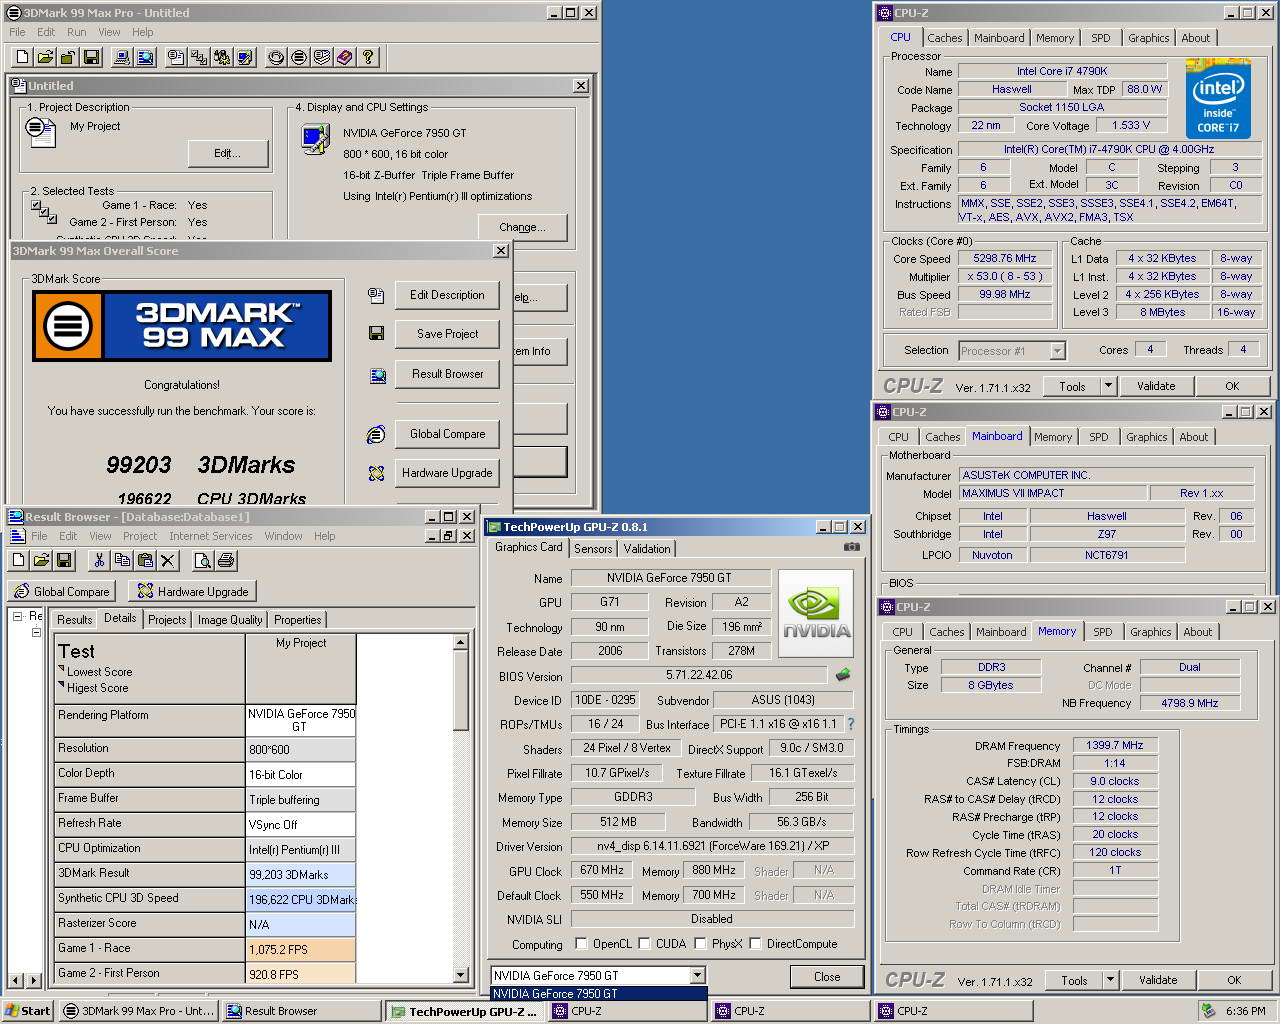Click the system tray icon beside the clock
This screenshot has height=1024, width=1280.
(1209, 1011)
